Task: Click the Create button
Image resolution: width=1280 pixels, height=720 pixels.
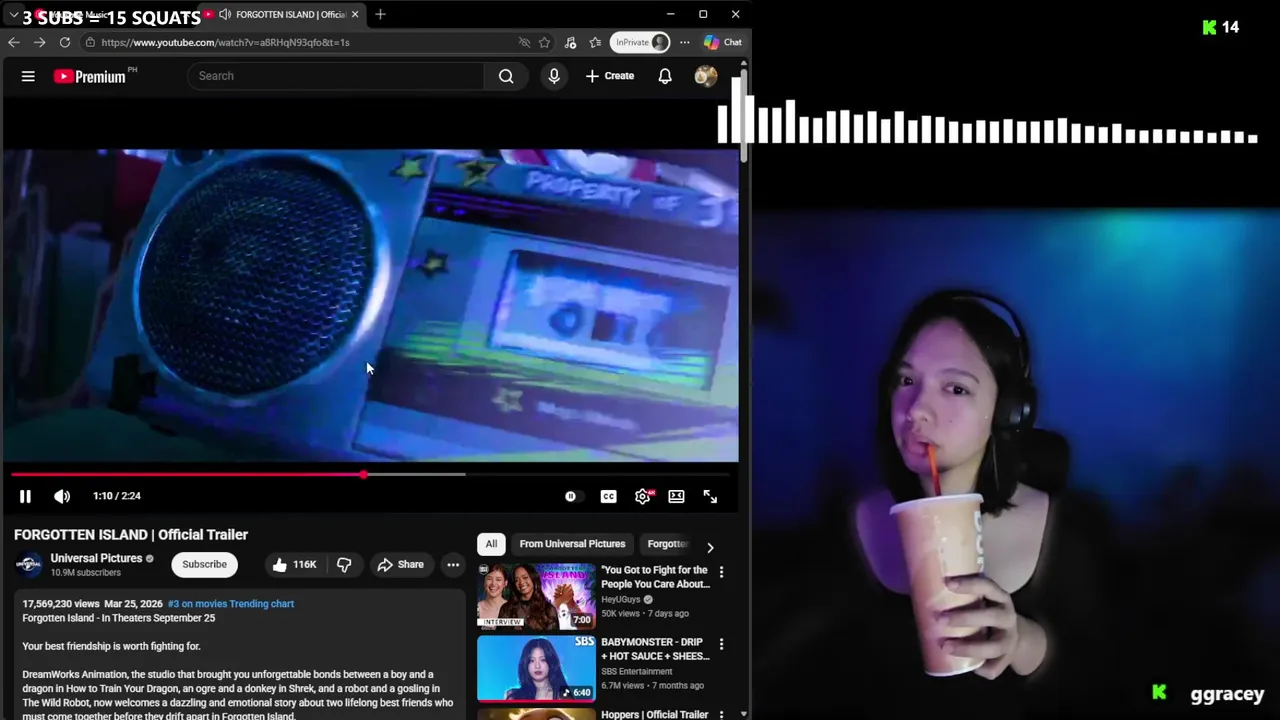Action: [610, 76]
